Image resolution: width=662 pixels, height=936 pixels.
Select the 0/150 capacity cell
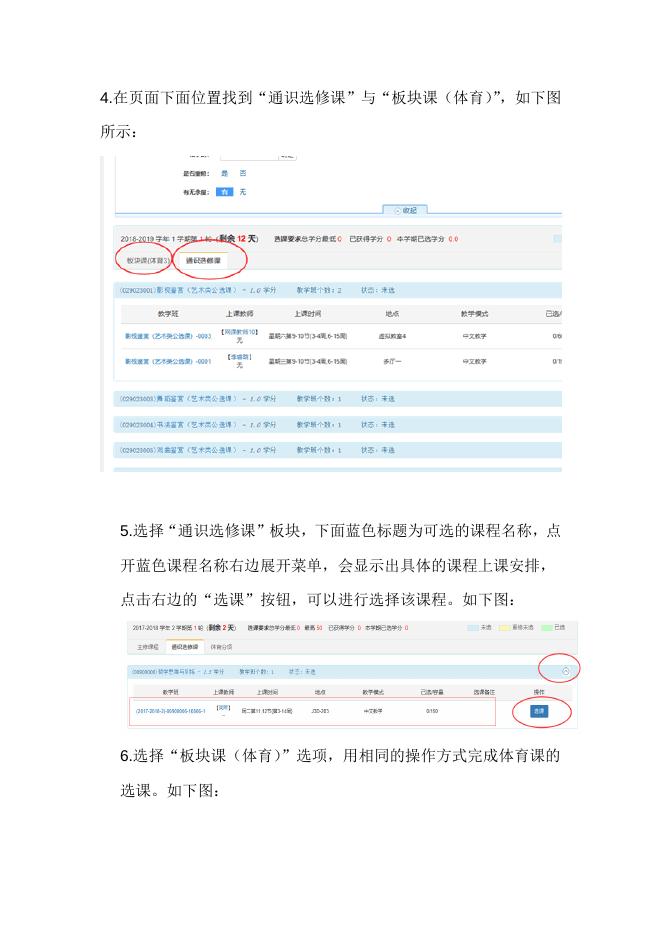tap(432, 712)
